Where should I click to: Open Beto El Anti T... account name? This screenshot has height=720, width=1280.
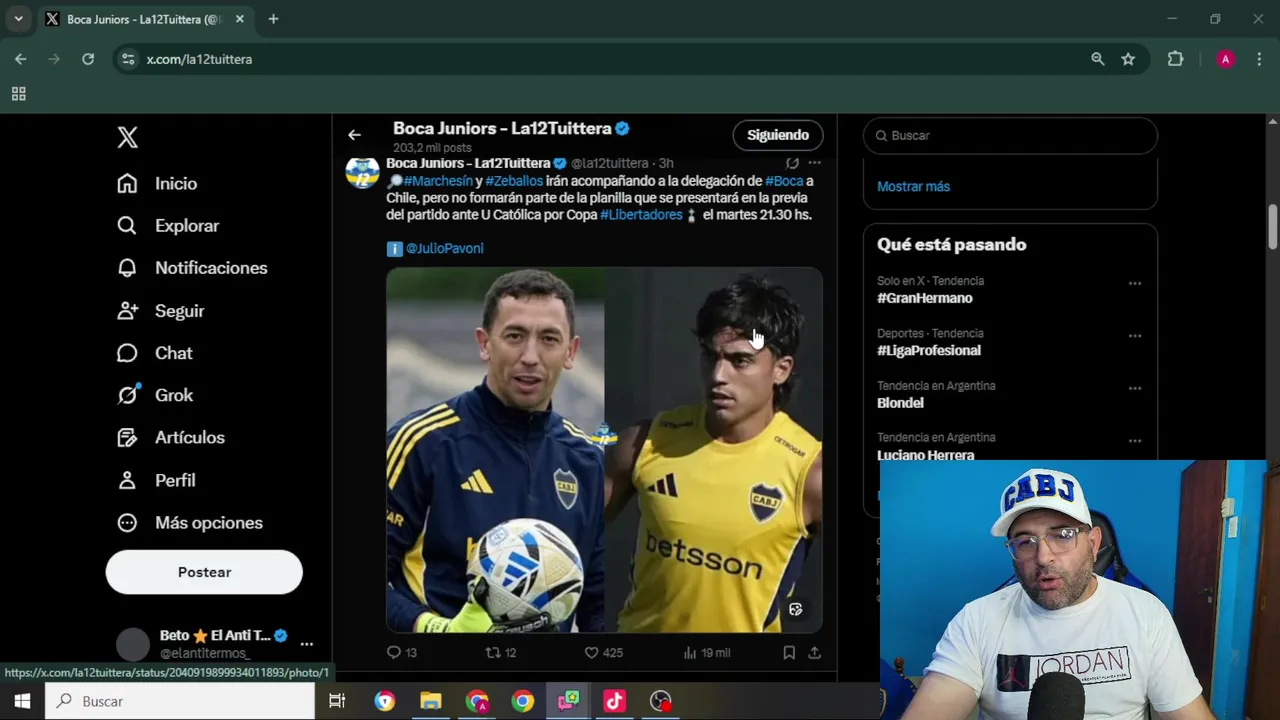tap(216, 636)
